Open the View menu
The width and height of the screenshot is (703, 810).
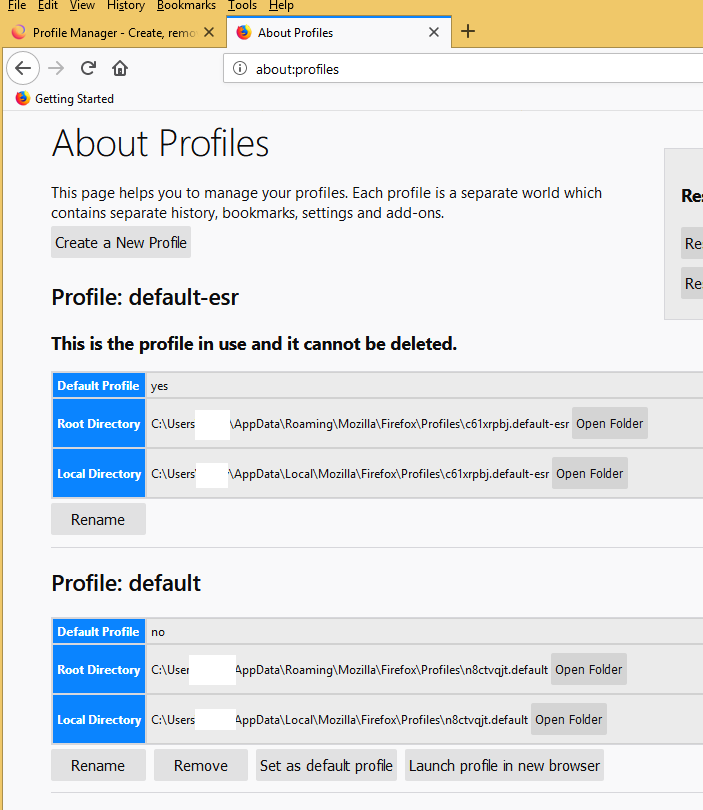(x=82, y=6)
